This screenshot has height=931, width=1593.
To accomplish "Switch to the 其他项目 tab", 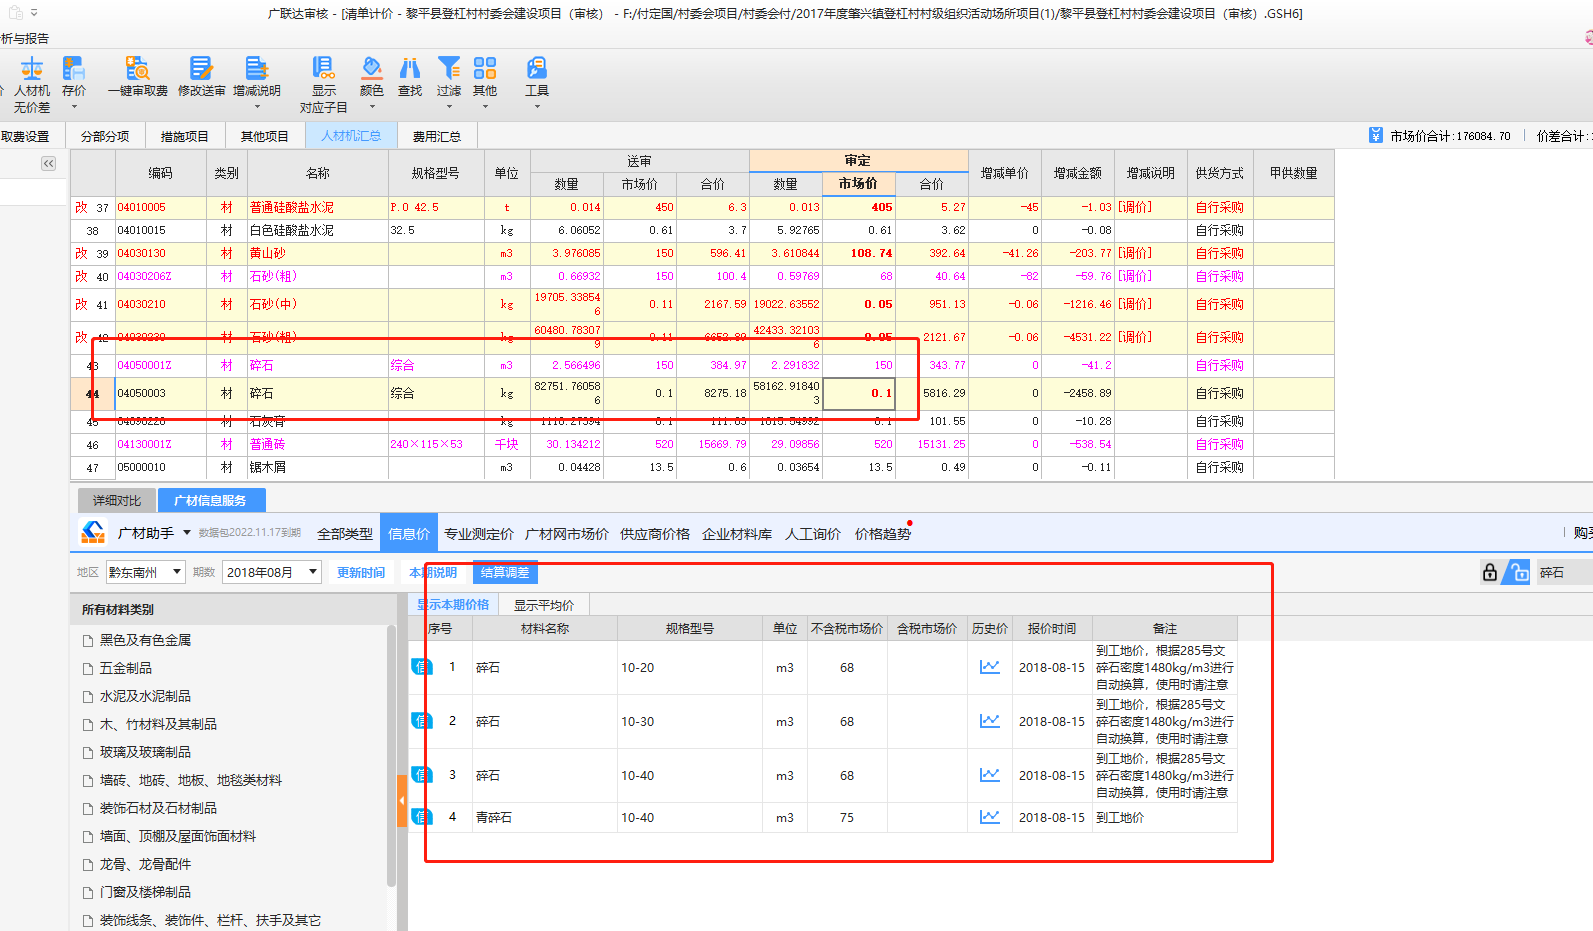I will 265,136.
